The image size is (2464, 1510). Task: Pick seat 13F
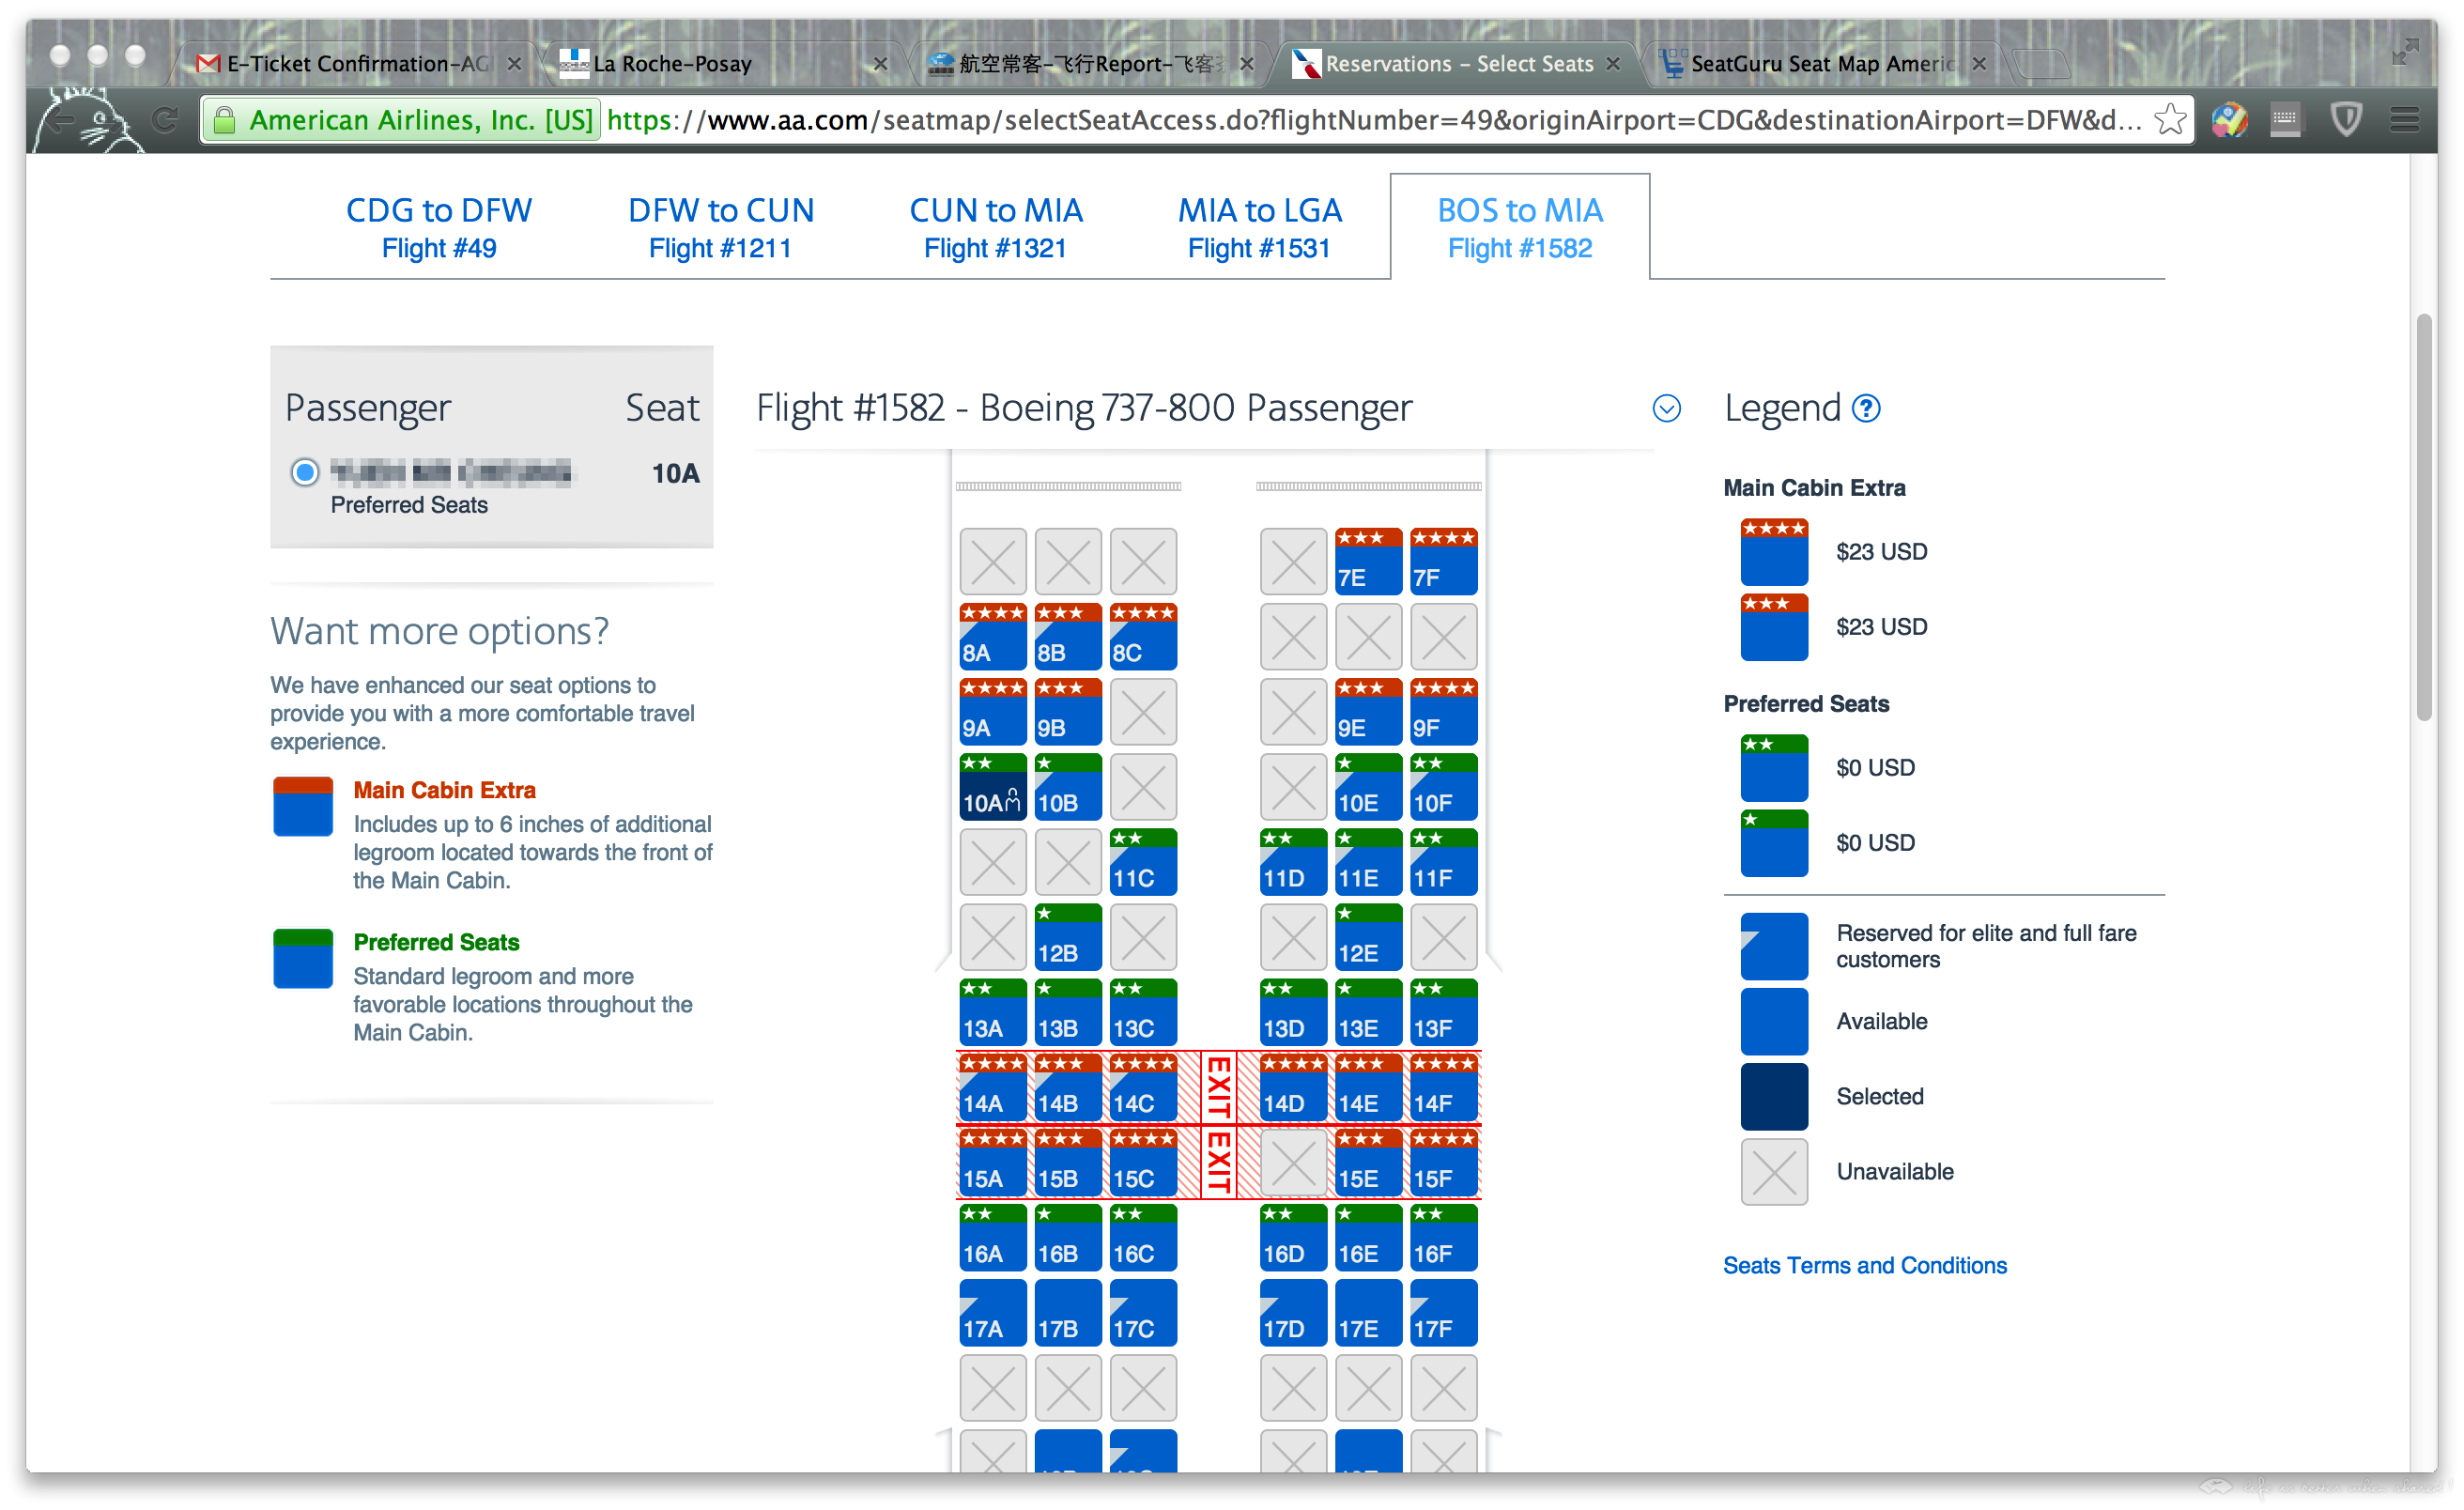pyautogui.click(x=1442, y=1012)
